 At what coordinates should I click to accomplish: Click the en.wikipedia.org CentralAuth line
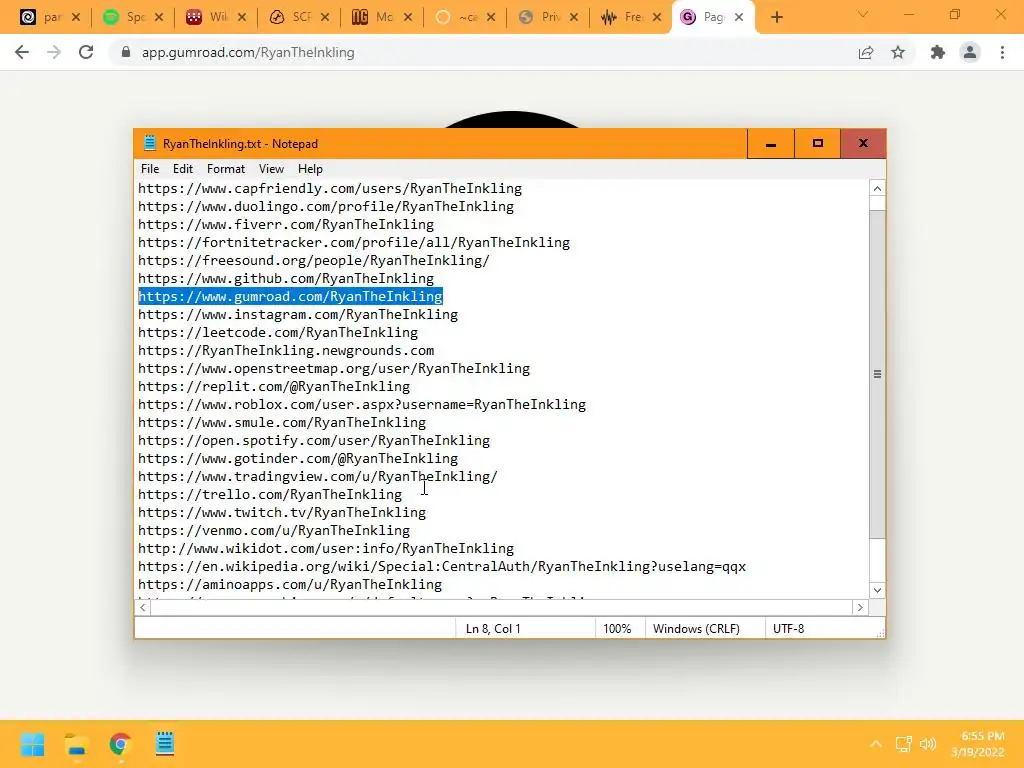click(441, 567)
